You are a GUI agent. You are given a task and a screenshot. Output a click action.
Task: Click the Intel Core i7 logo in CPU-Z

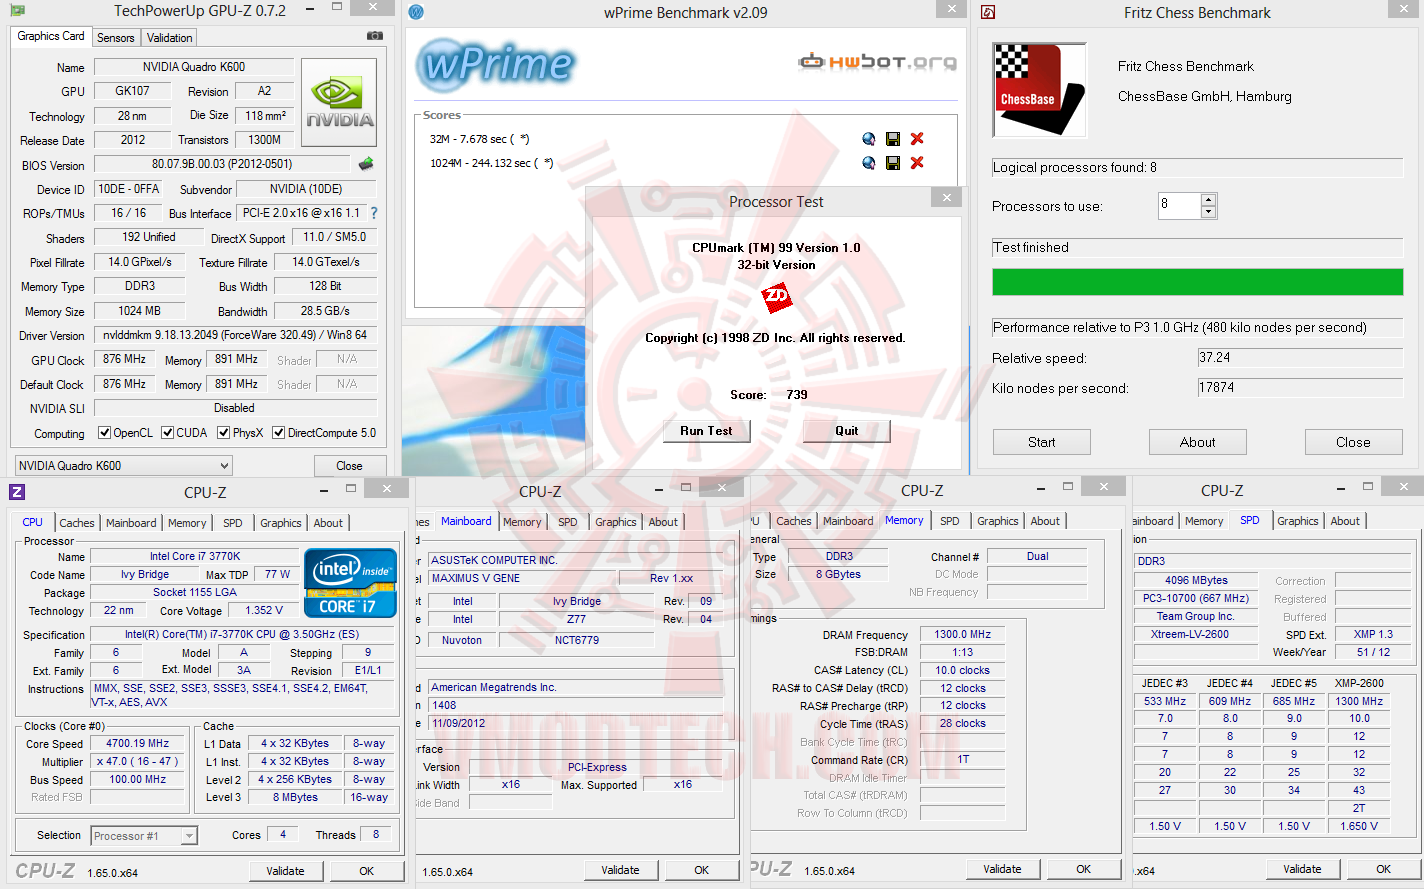[350, 583]
